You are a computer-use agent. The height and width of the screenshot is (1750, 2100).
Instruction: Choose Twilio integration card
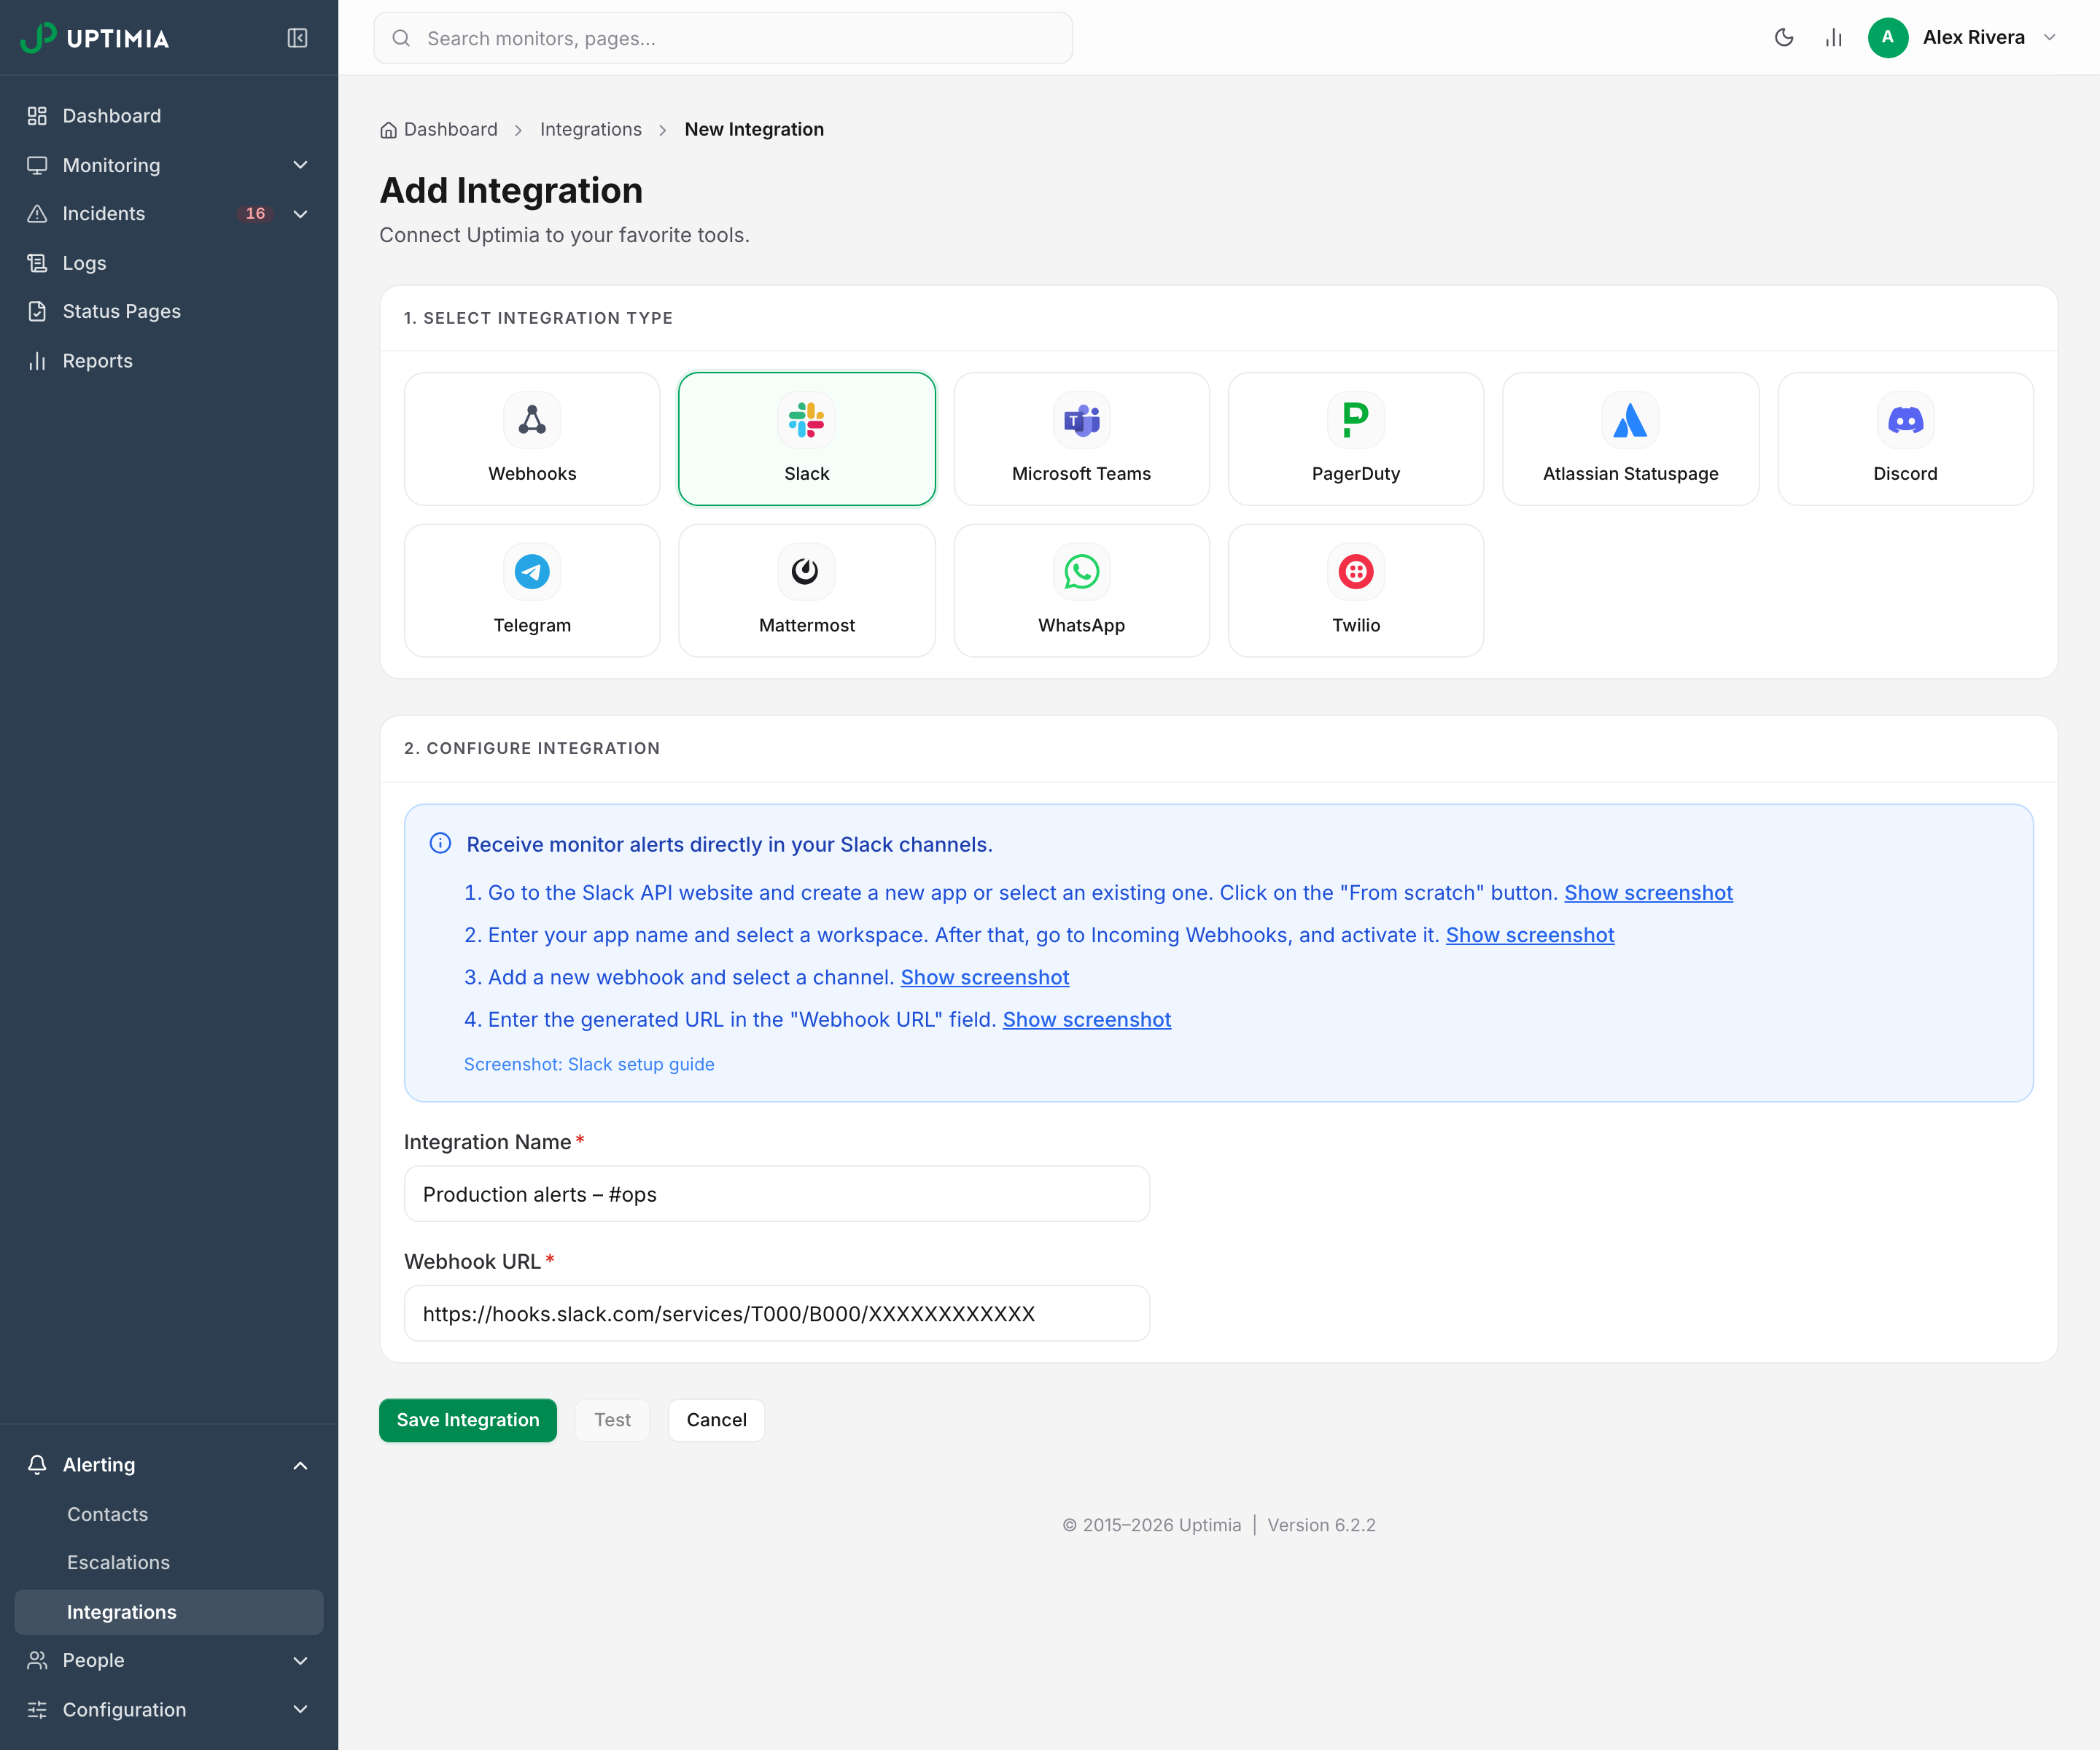tap(1356, 590)
